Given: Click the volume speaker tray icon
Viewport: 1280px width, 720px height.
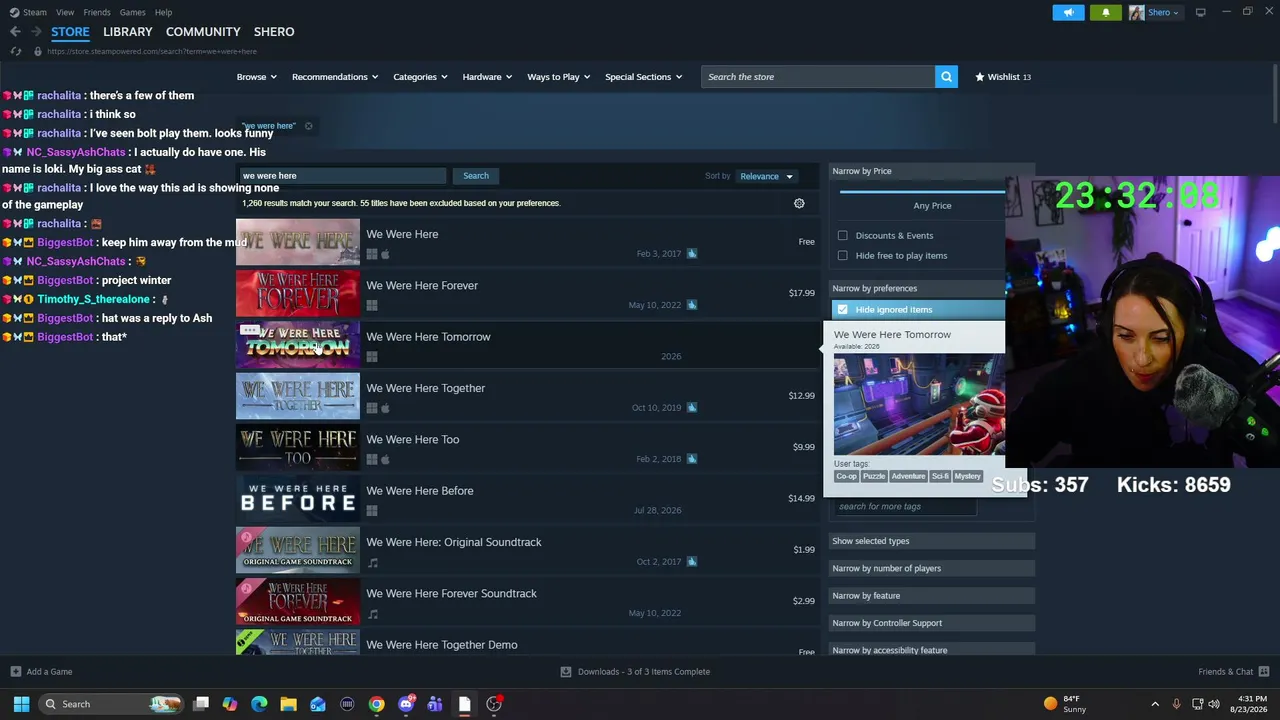Looking at the screenshot, I should pyautogui.click(x=1214, y=704).
